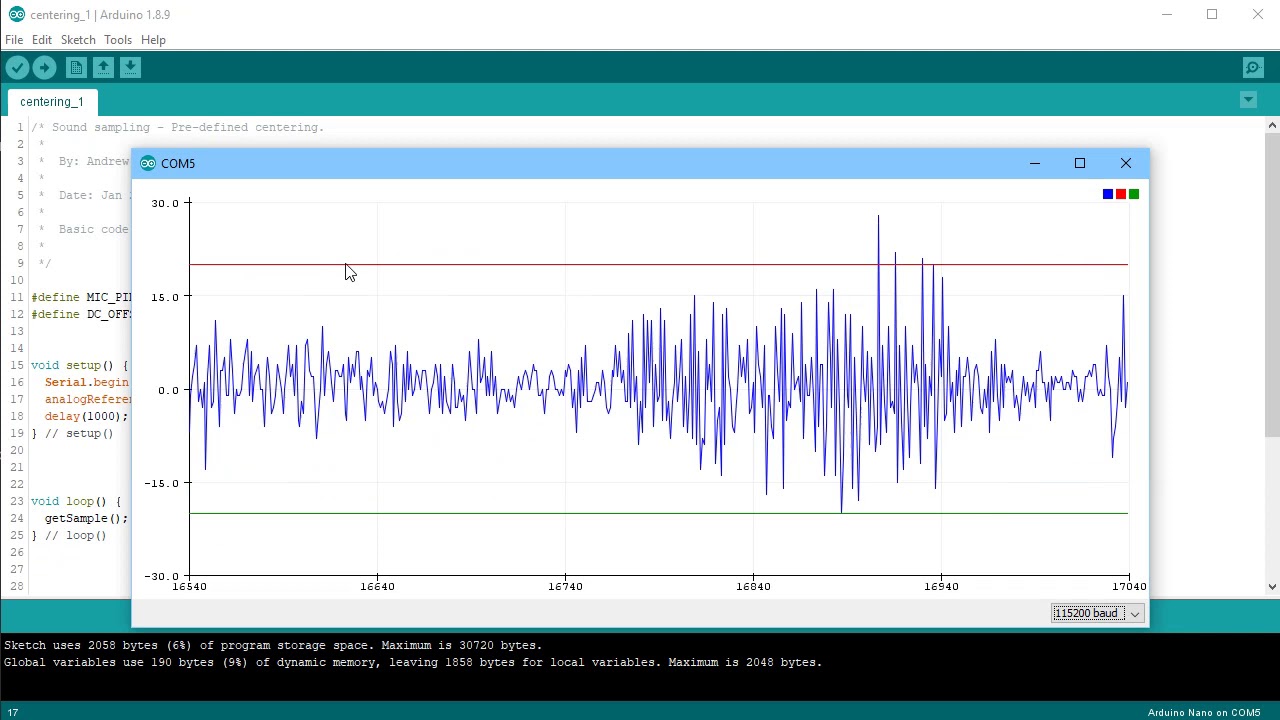Click the 'delay(1000);' code line

click(x=86, y=416)
